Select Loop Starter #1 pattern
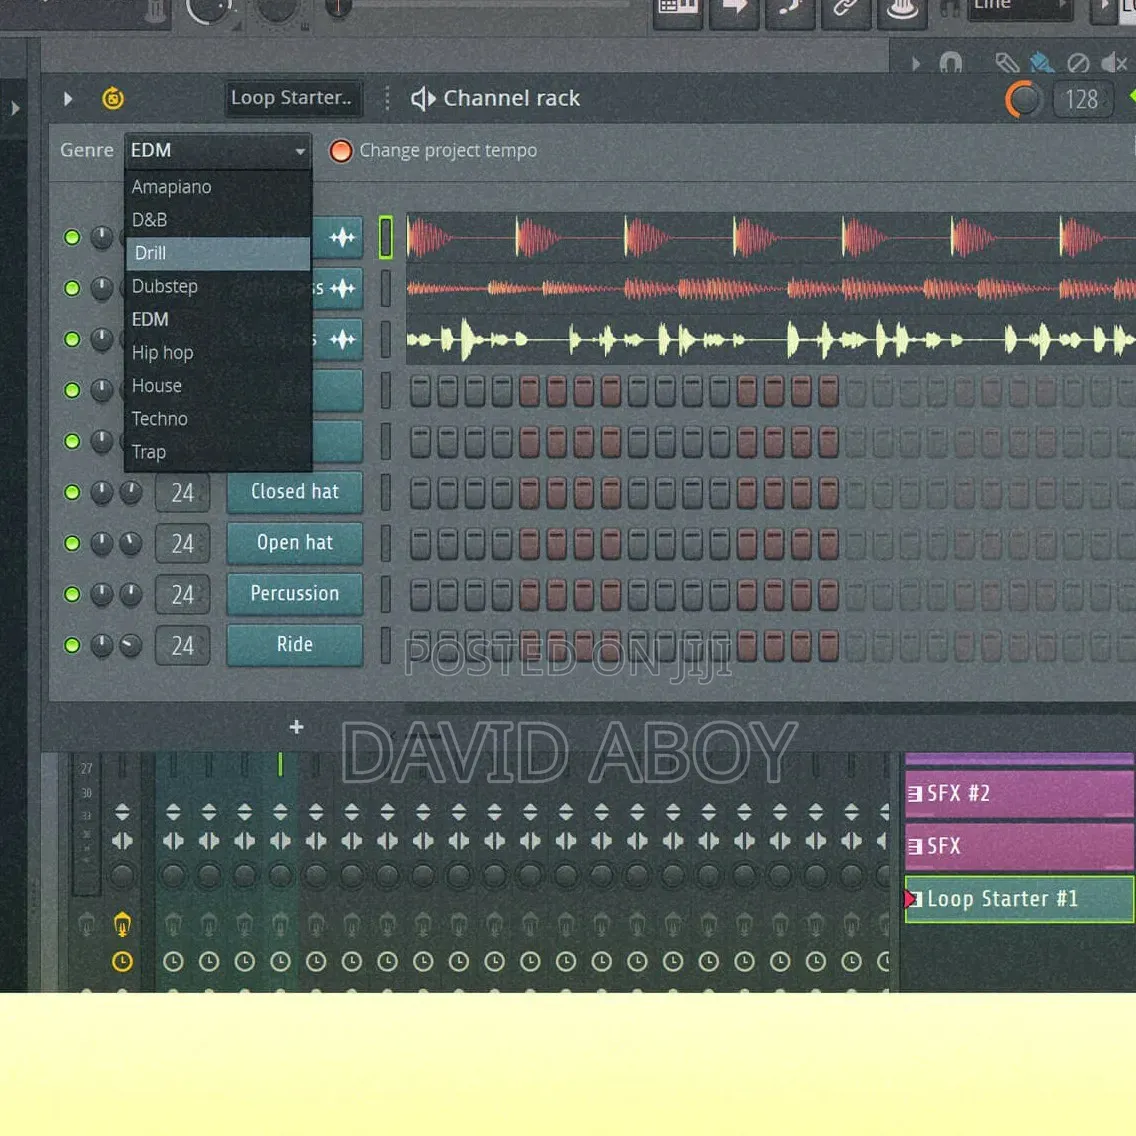This screenshot has height=1136, width=1136. (1019, 899)
